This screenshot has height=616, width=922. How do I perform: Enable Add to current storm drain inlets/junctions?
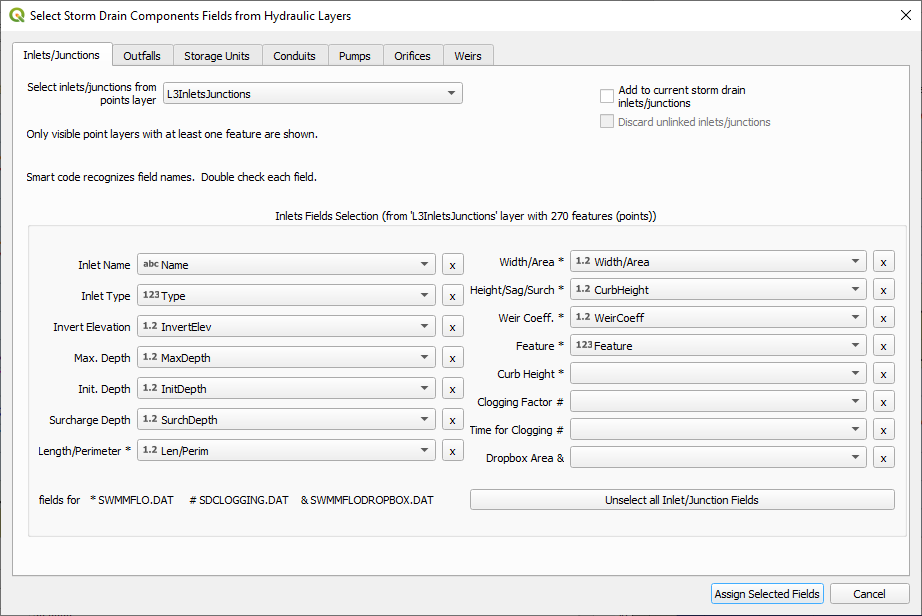pyautogui.click(x=607, y=96)
